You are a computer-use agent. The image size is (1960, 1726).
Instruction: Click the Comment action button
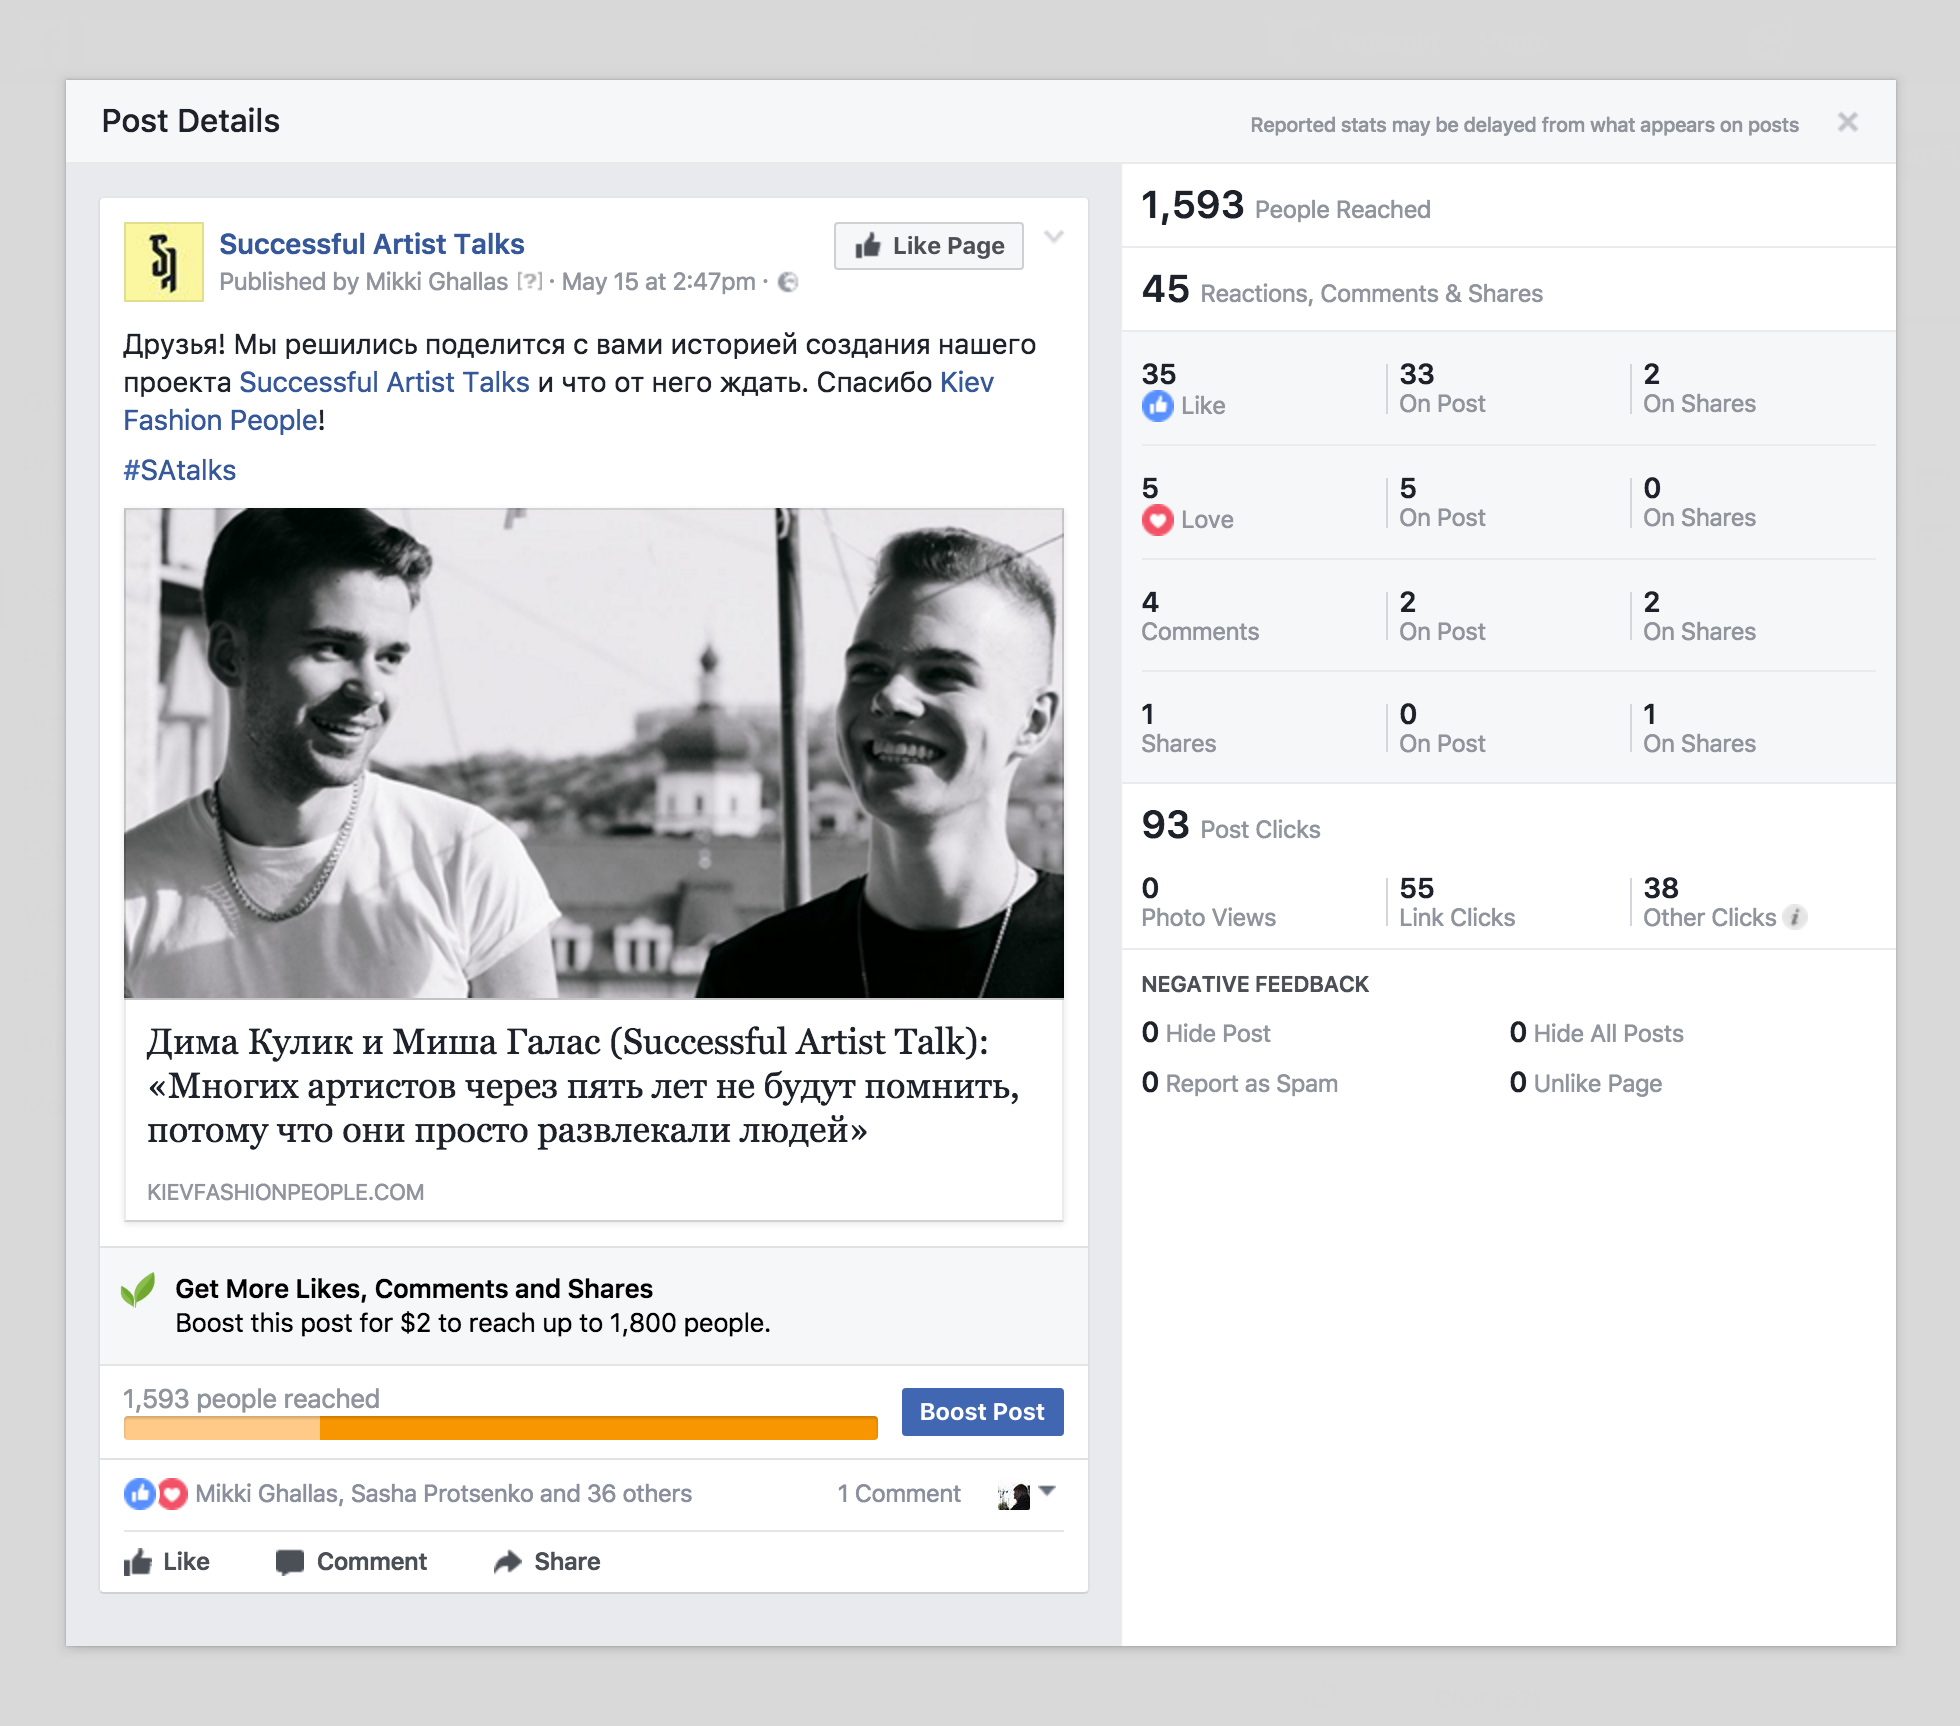pos(351,1562)
